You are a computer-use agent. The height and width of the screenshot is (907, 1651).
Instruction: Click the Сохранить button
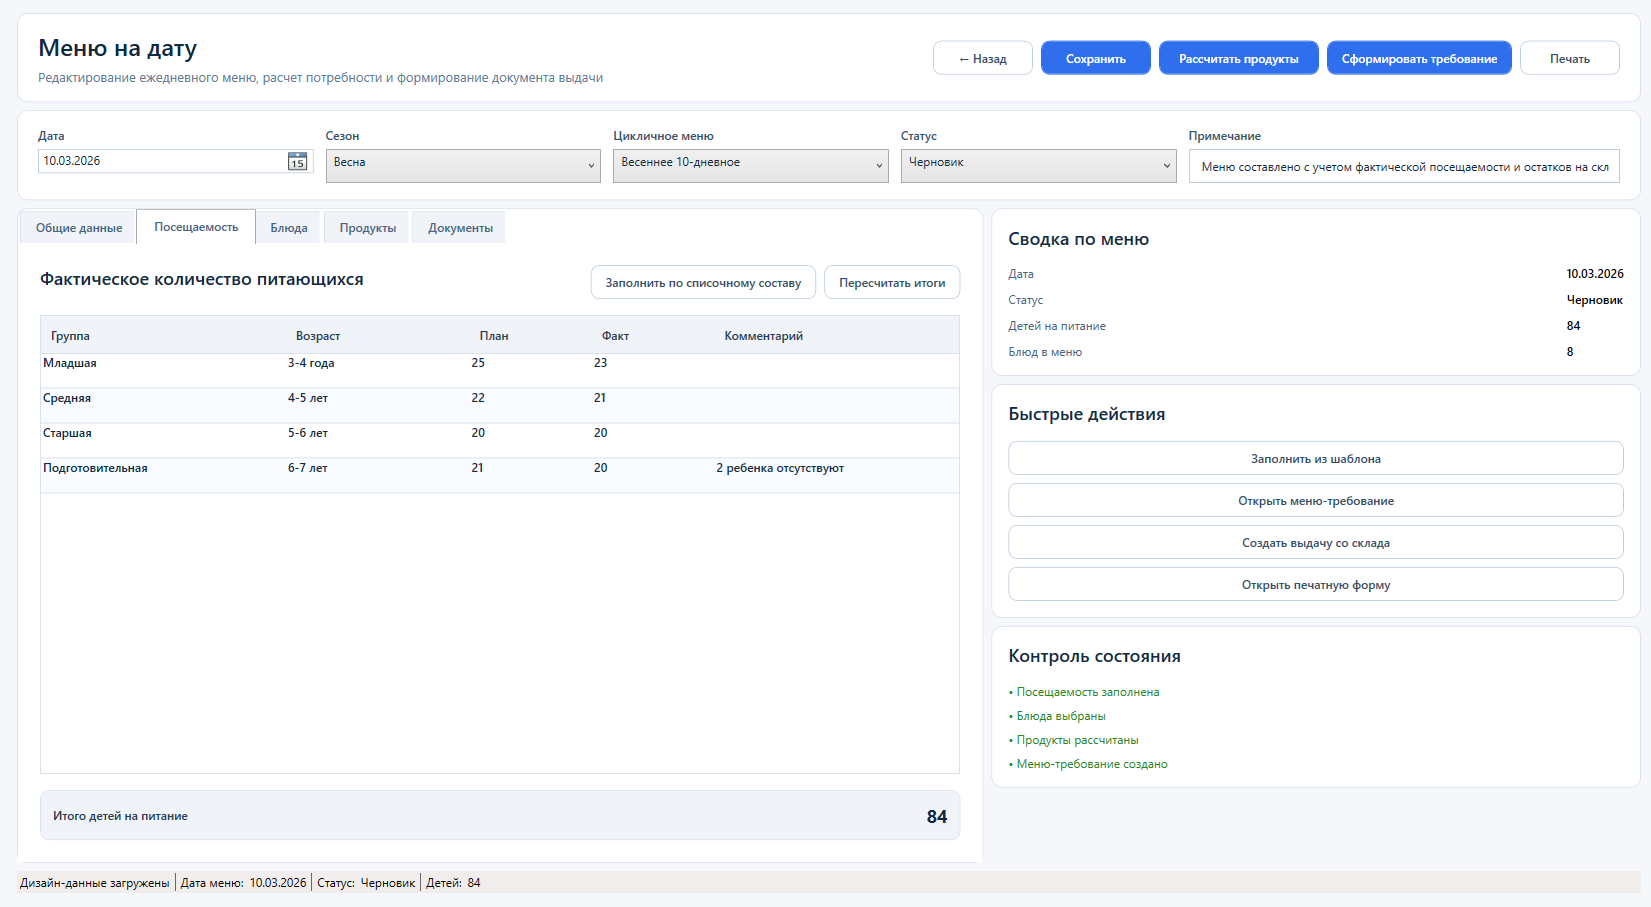1095,59
